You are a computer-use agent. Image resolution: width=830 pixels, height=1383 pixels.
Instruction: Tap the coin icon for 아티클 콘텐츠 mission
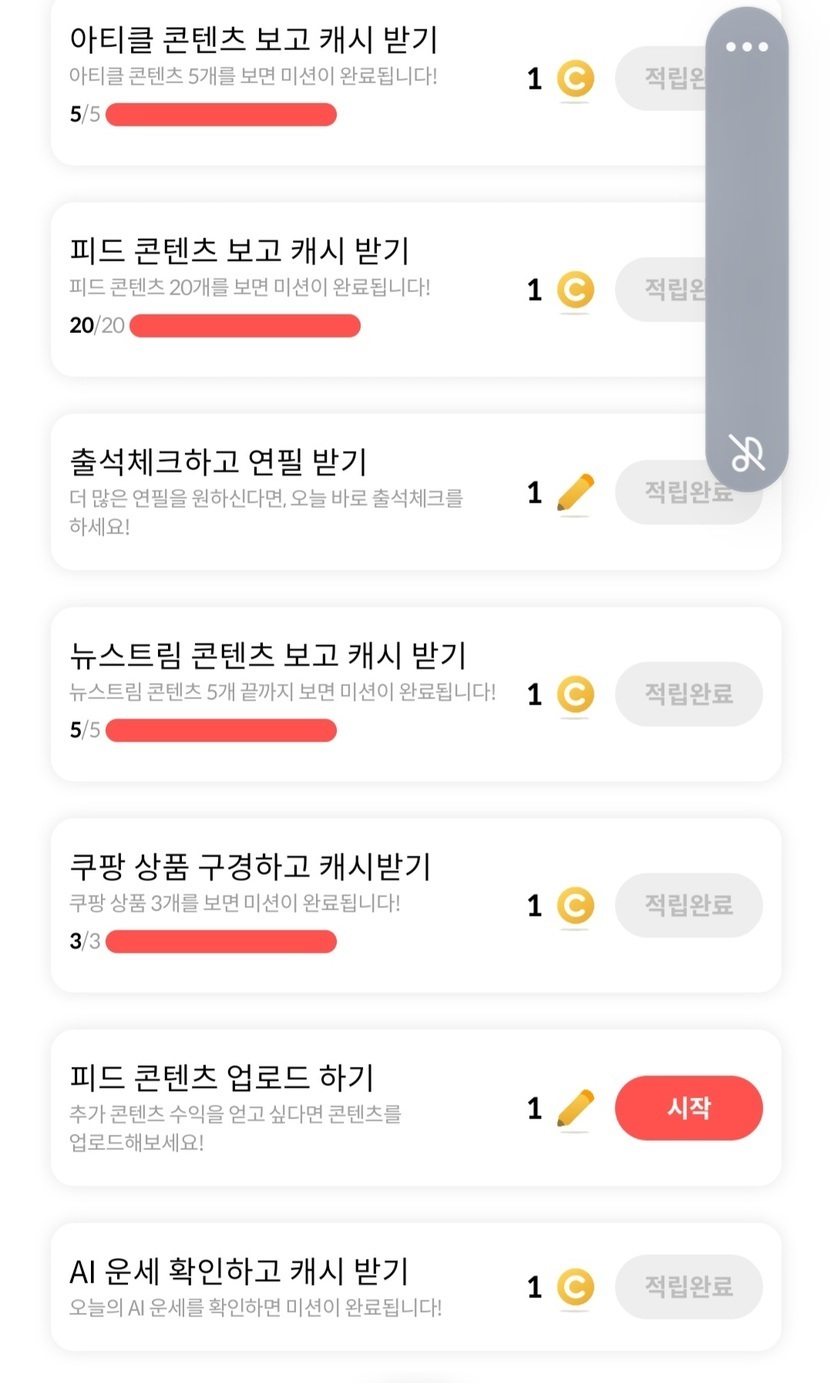pyautogui.click(x=575, y=79)
